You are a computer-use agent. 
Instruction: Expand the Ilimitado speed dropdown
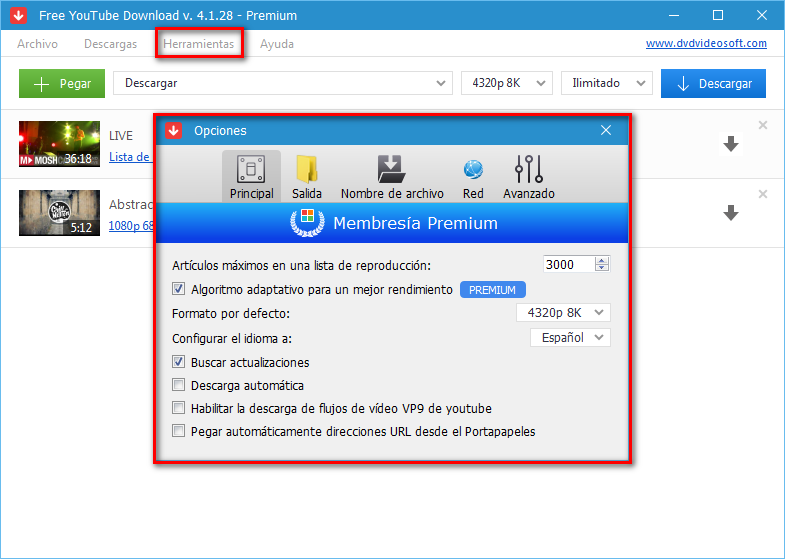point(607,83)
